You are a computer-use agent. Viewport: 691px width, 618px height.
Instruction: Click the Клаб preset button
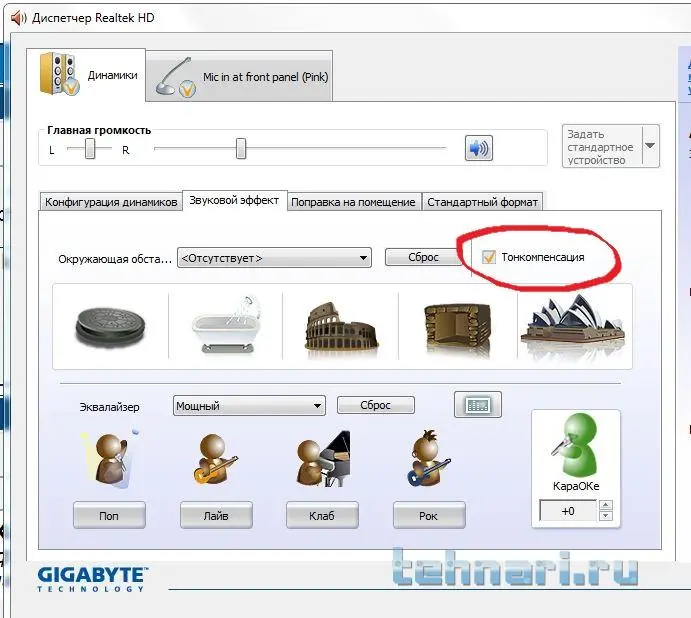click(x=322, y=515)
